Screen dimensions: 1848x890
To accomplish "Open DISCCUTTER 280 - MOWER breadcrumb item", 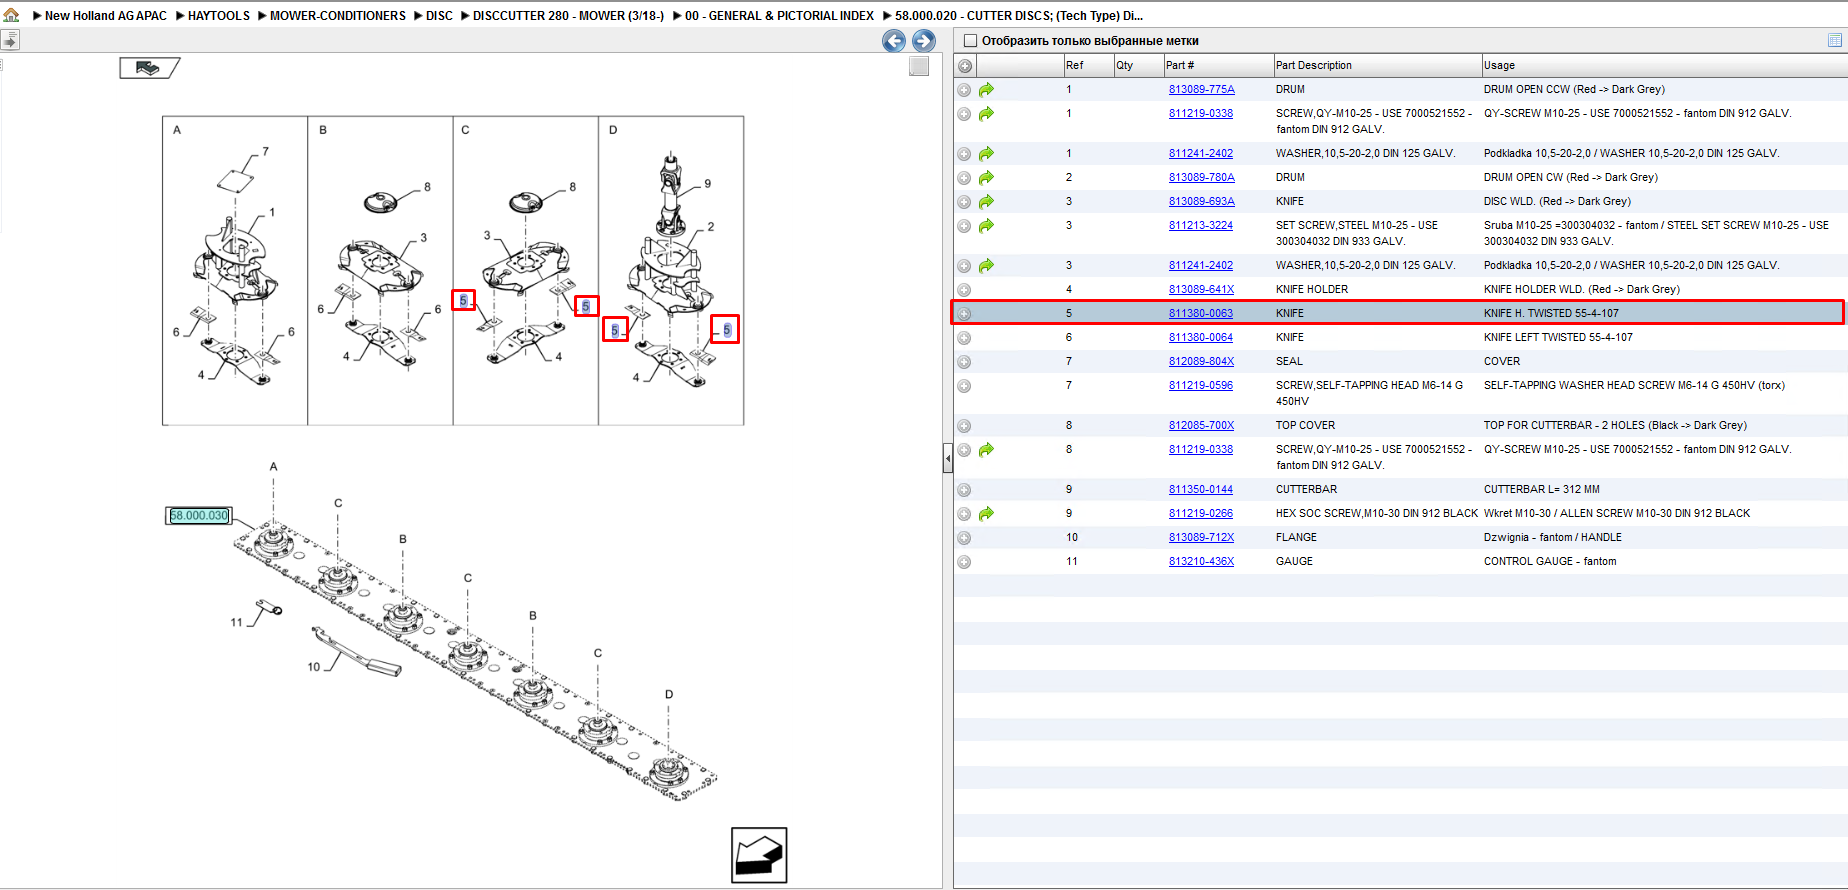I will [x=568, y=16].
